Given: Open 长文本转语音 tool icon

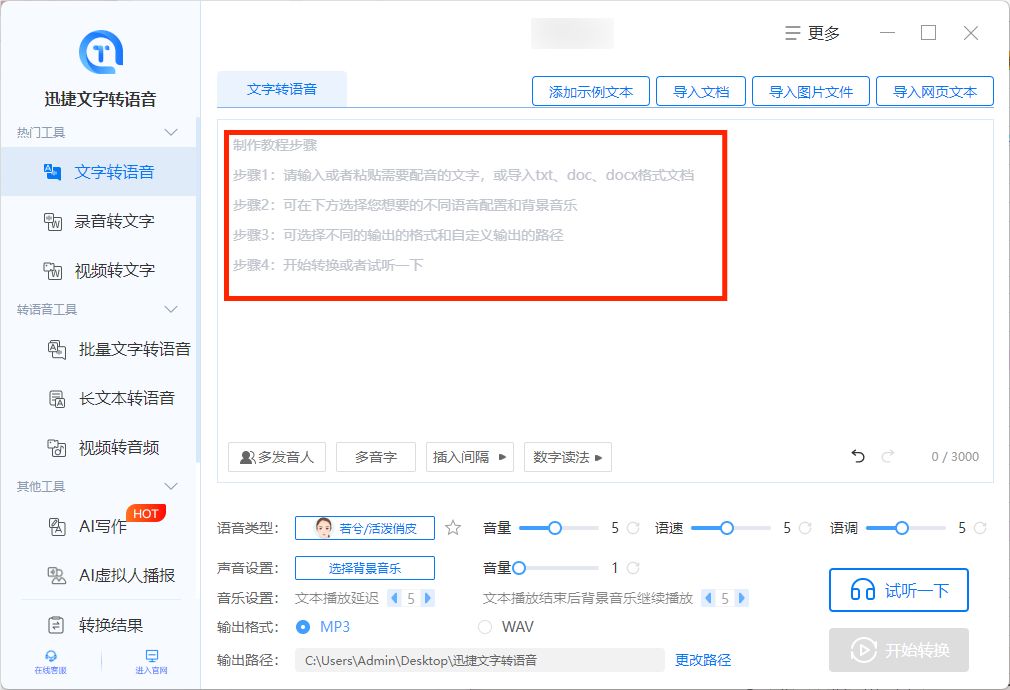Looking at the screenshot, I should 57,399.
